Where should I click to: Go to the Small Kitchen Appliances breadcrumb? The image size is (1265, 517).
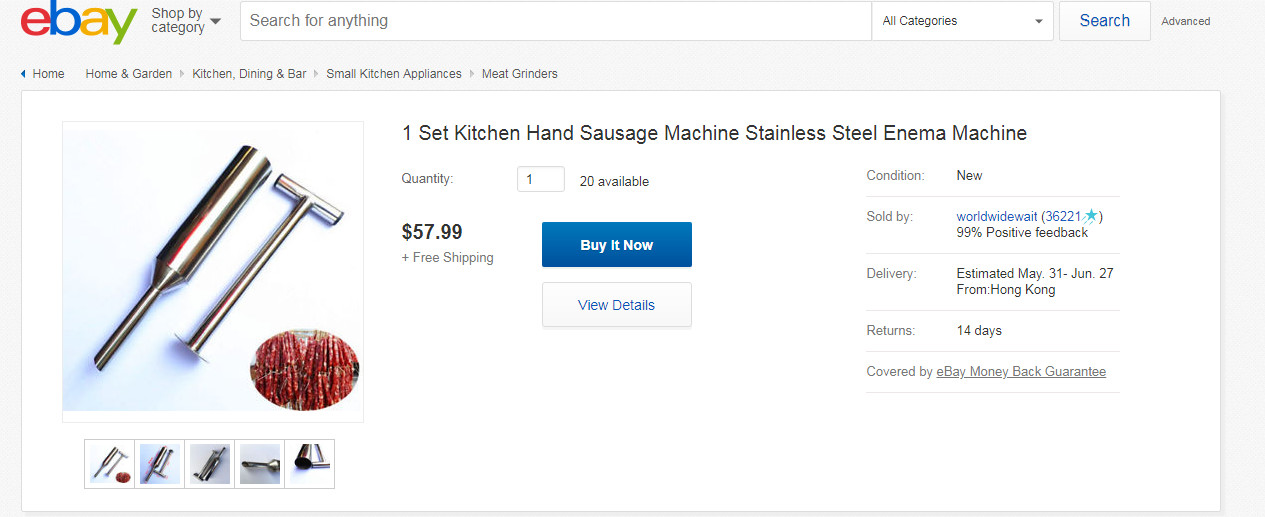click(394, 74)
